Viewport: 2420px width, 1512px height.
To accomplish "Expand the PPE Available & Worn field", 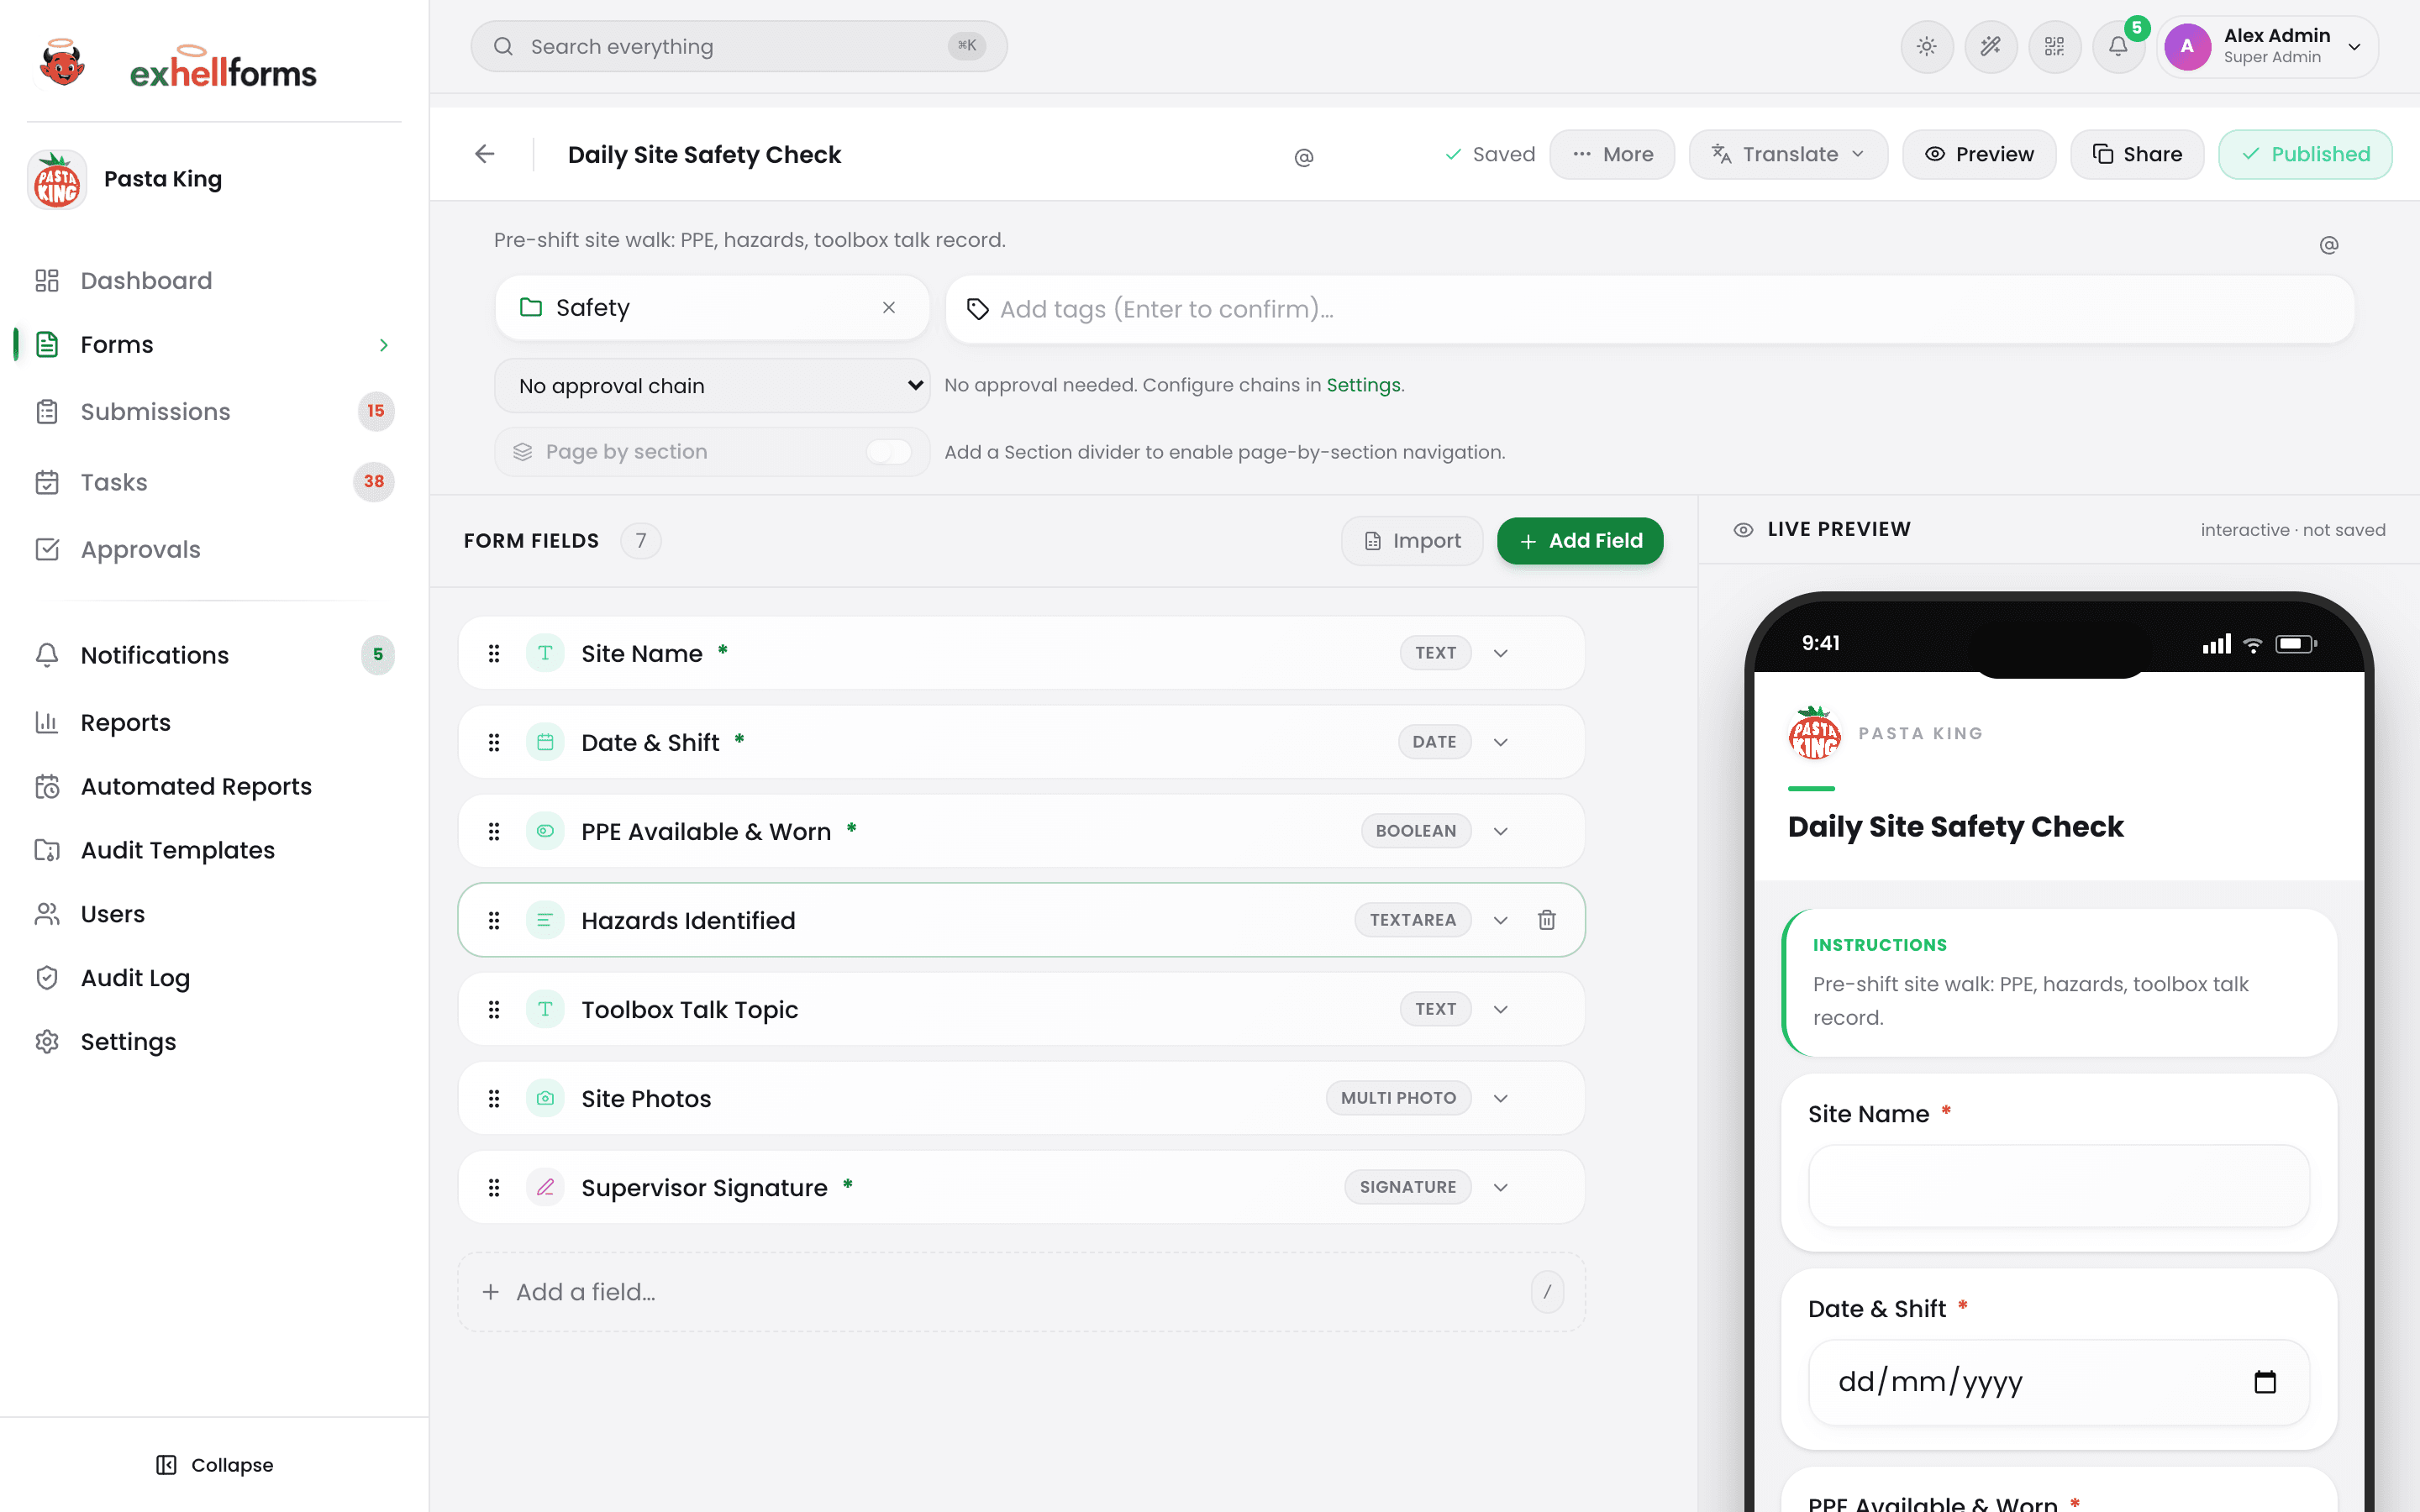I will pos(1500,831).
